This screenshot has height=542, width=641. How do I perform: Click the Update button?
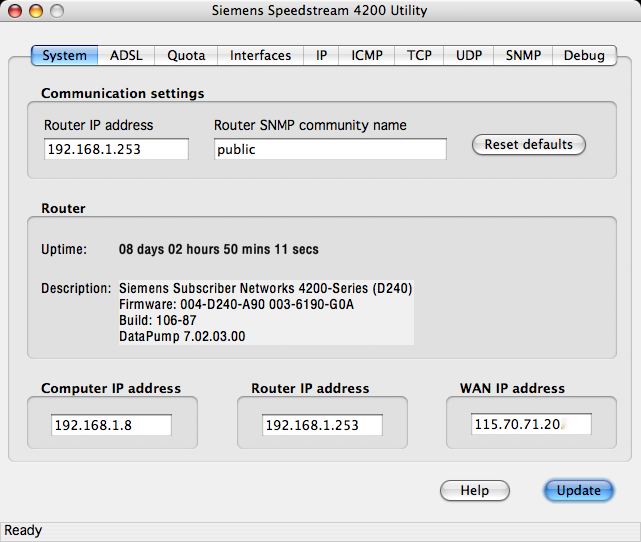578,490
